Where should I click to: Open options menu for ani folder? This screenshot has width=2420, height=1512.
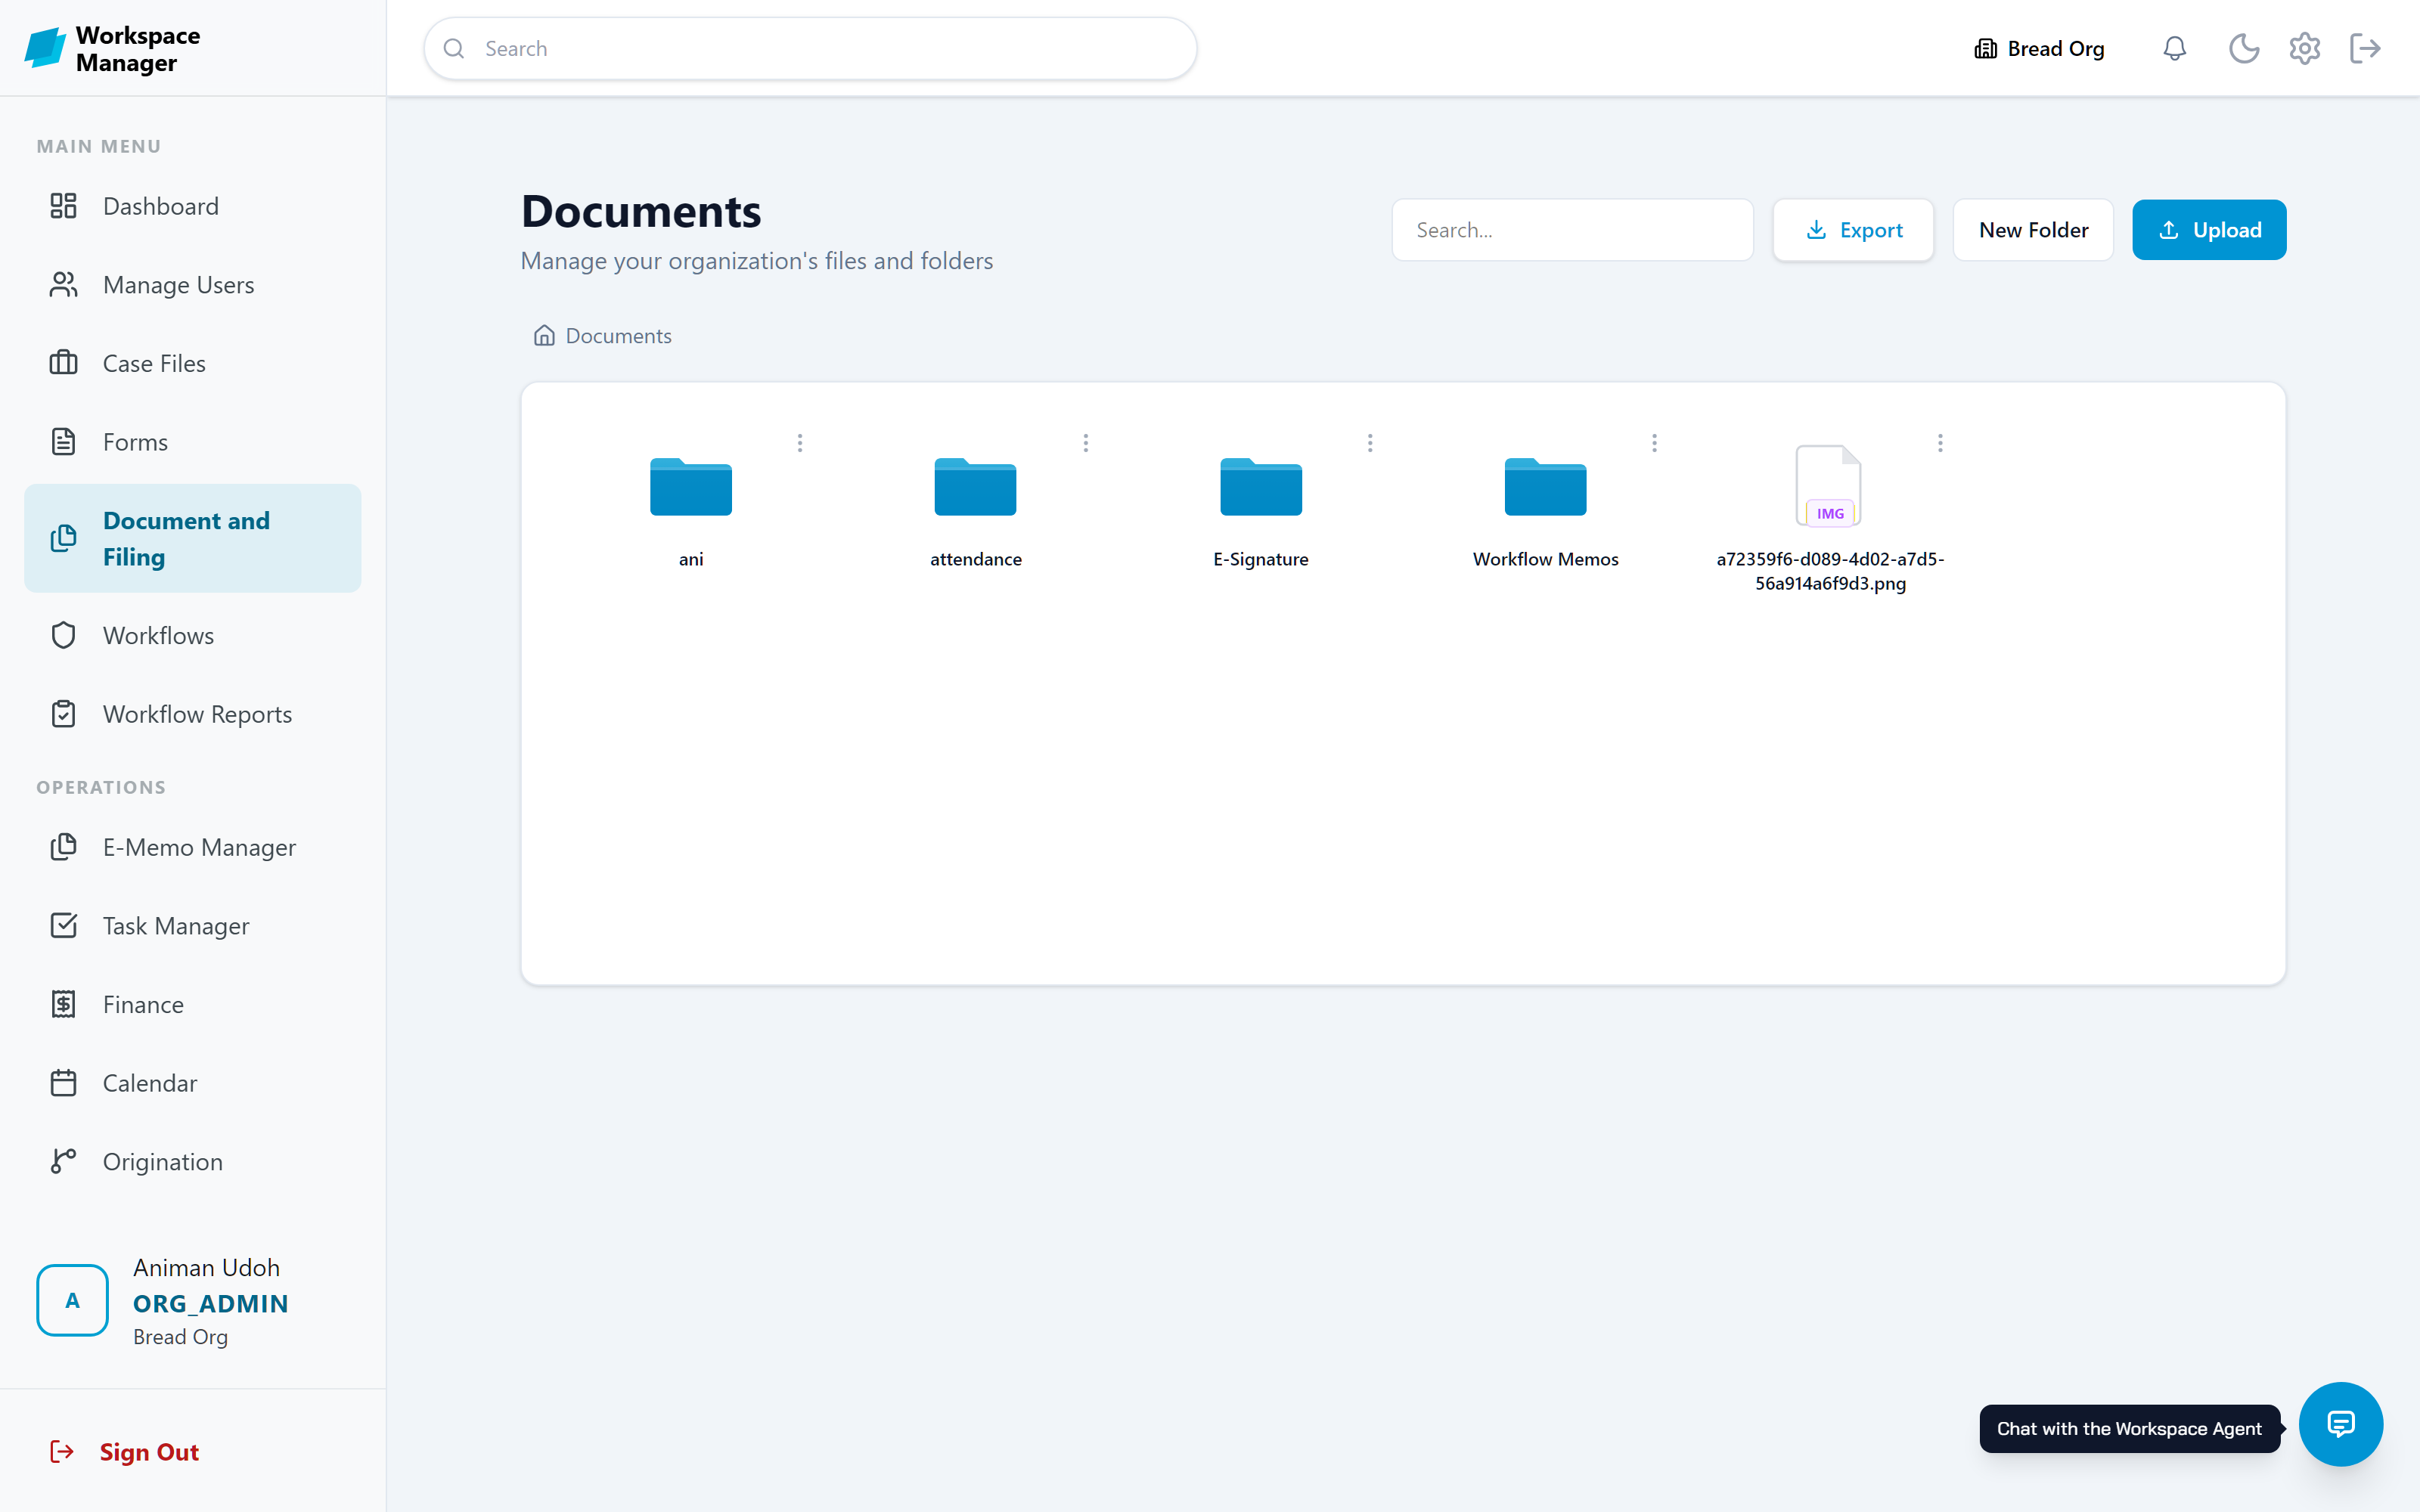tap(800, 443)
